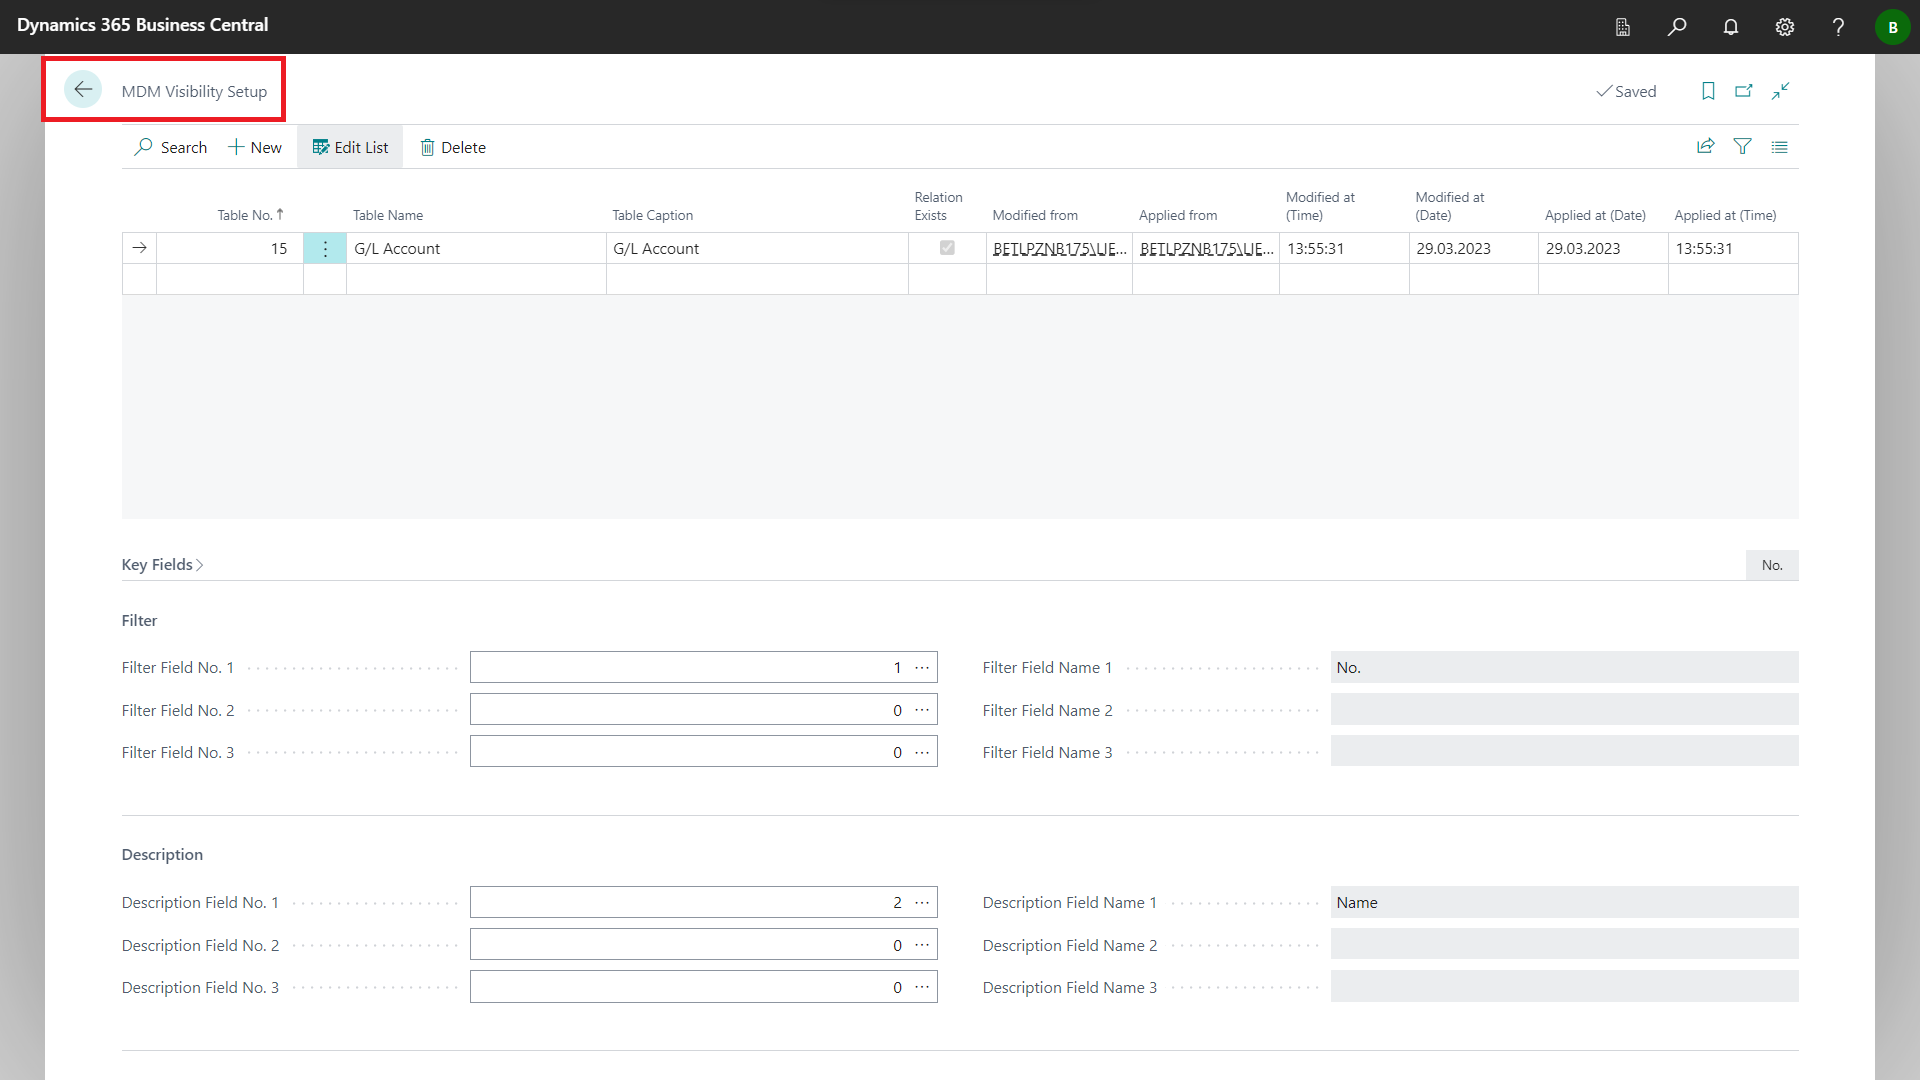Select Table Caption cell G/L Account
1920x1080 pixels.
tap(757, 248)
